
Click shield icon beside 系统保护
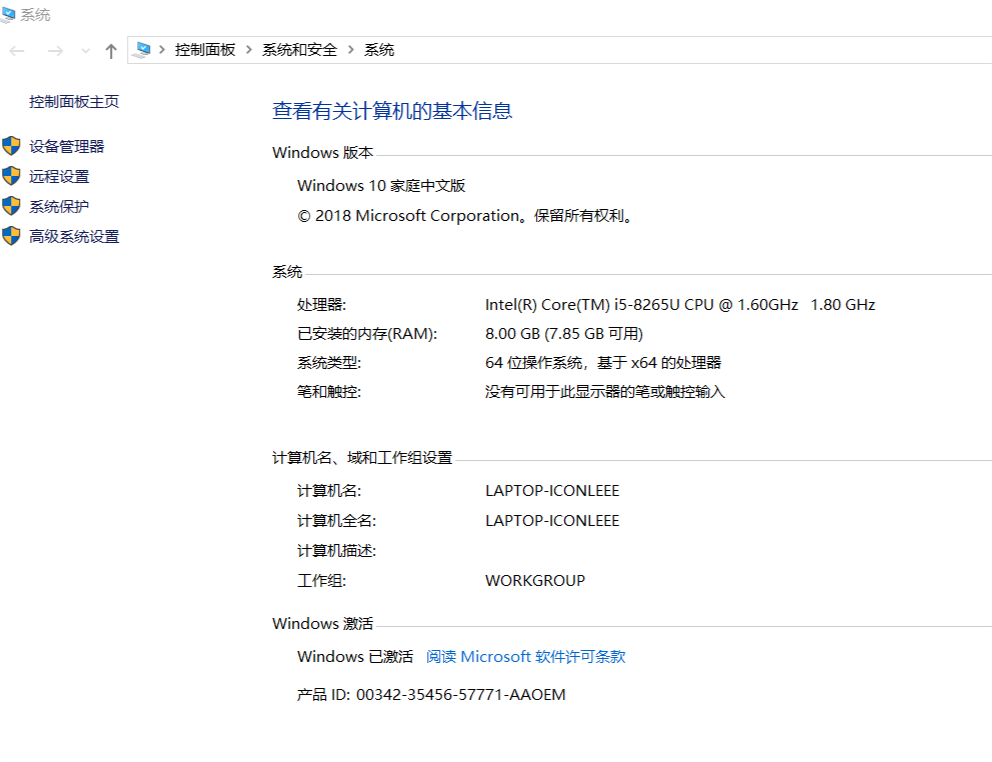pyautogui.click(x=11, y=206)
